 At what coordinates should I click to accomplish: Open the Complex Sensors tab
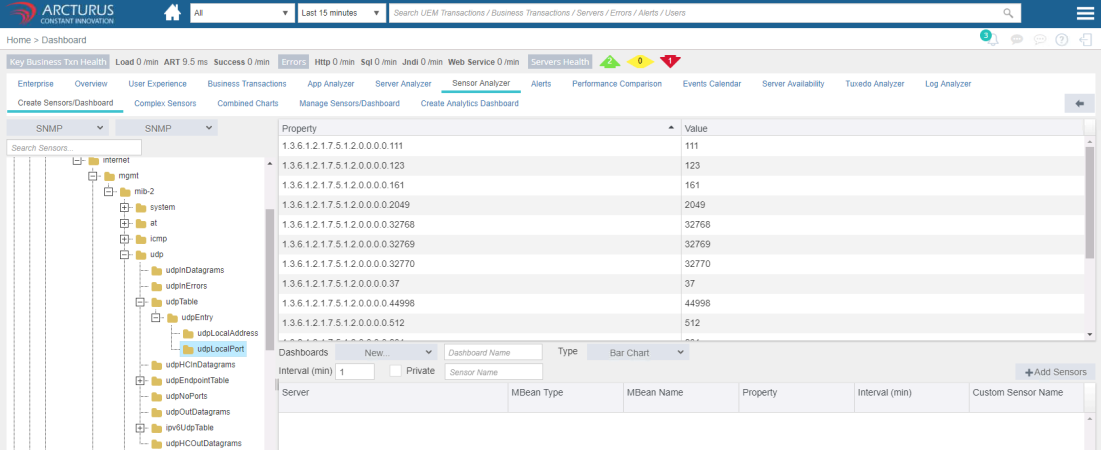pyautogui.click(x=165, y=103)
